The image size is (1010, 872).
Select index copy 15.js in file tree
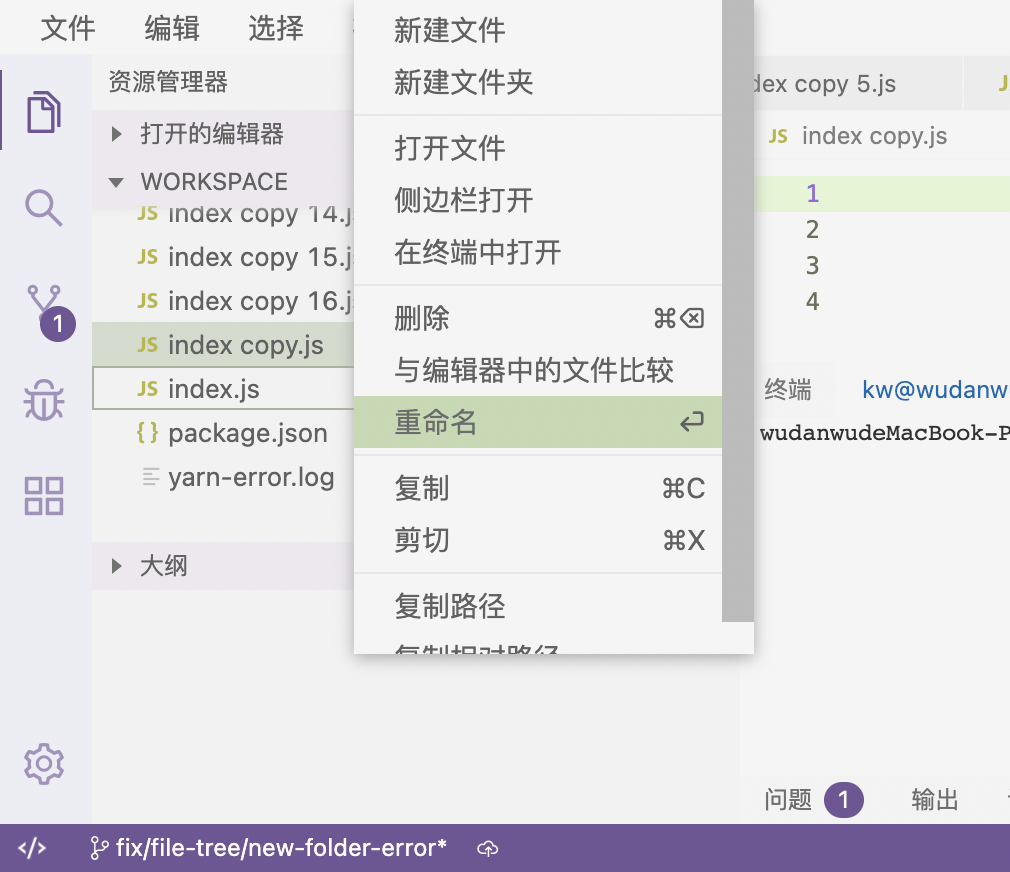[223, 257]
